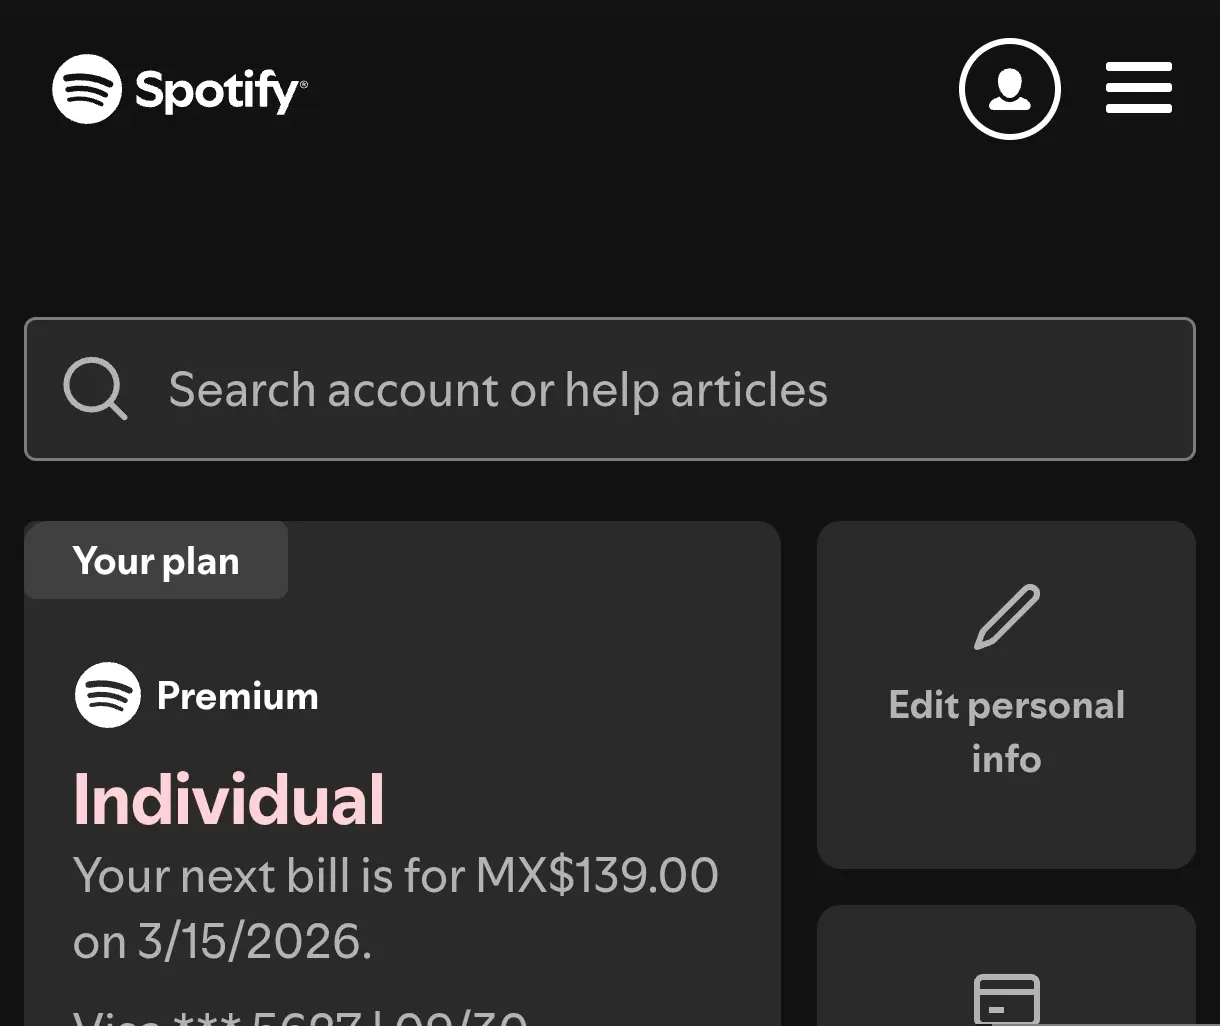Image resolution: width=1220 pixels, height=1026 pixels.
Task: Open the tile below Edit personal info
Action: pyautogui.click(x=1006, y=966)
